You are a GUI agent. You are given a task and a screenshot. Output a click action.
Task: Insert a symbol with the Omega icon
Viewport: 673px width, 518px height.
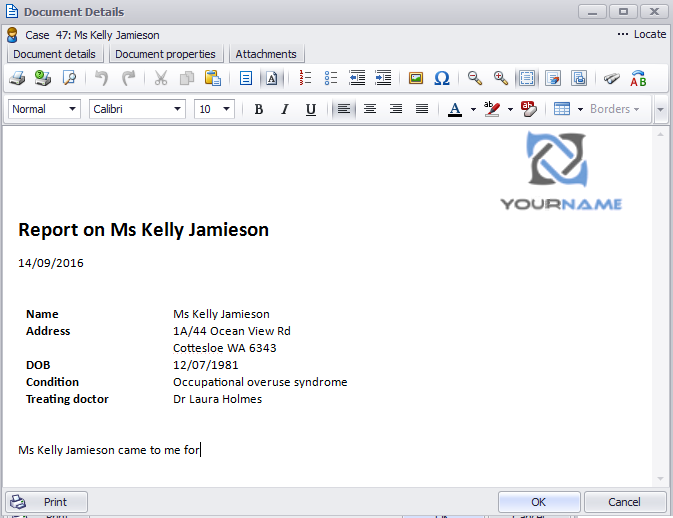(x=441, y=78)
